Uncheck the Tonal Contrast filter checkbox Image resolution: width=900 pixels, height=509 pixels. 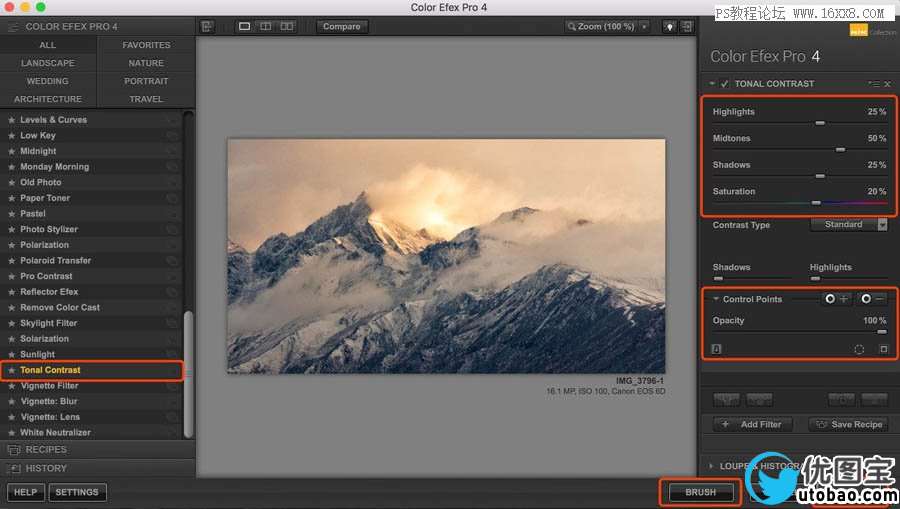click(725, 84)
